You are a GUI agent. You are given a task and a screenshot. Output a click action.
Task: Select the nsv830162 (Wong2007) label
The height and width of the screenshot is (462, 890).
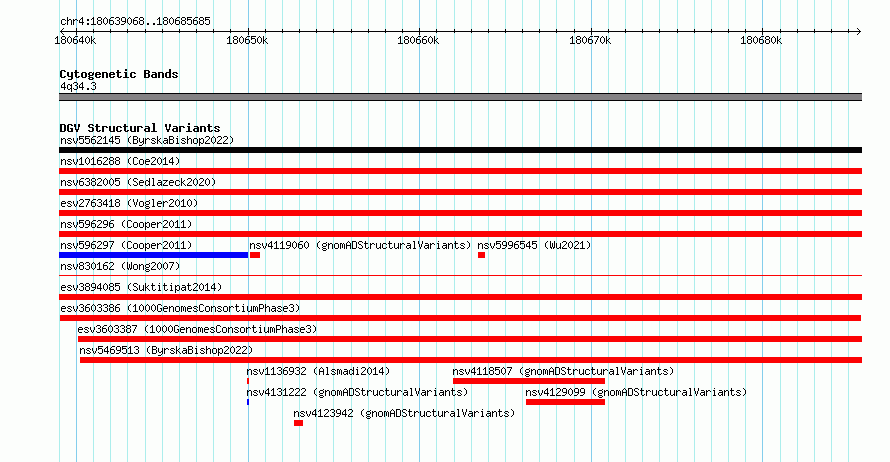[120, 266]
